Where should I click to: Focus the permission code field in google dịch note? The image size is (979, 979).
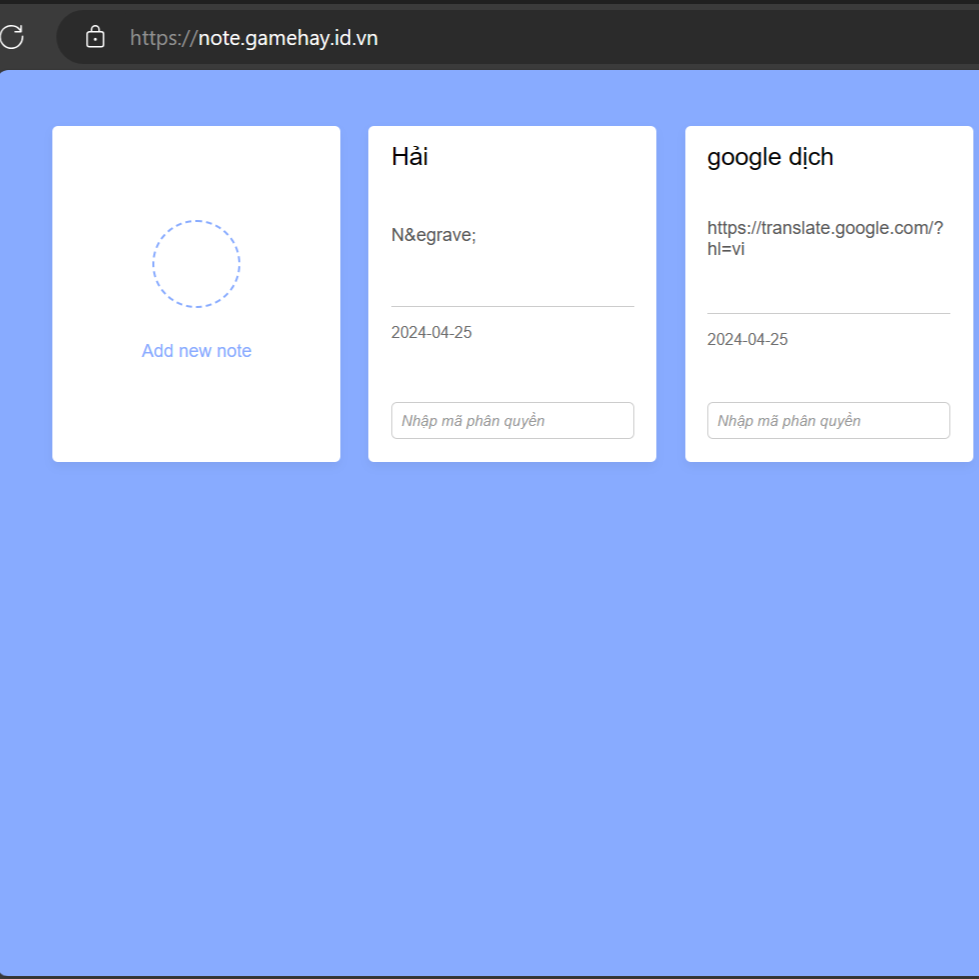[828, 421]
